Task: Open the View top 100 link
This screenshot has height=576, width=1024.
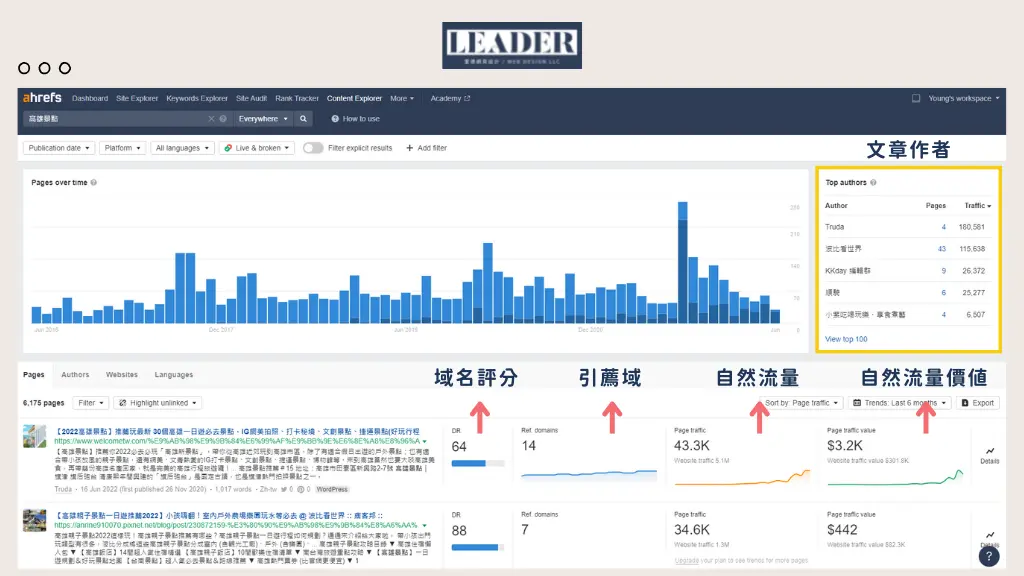Action: (846, 339)
